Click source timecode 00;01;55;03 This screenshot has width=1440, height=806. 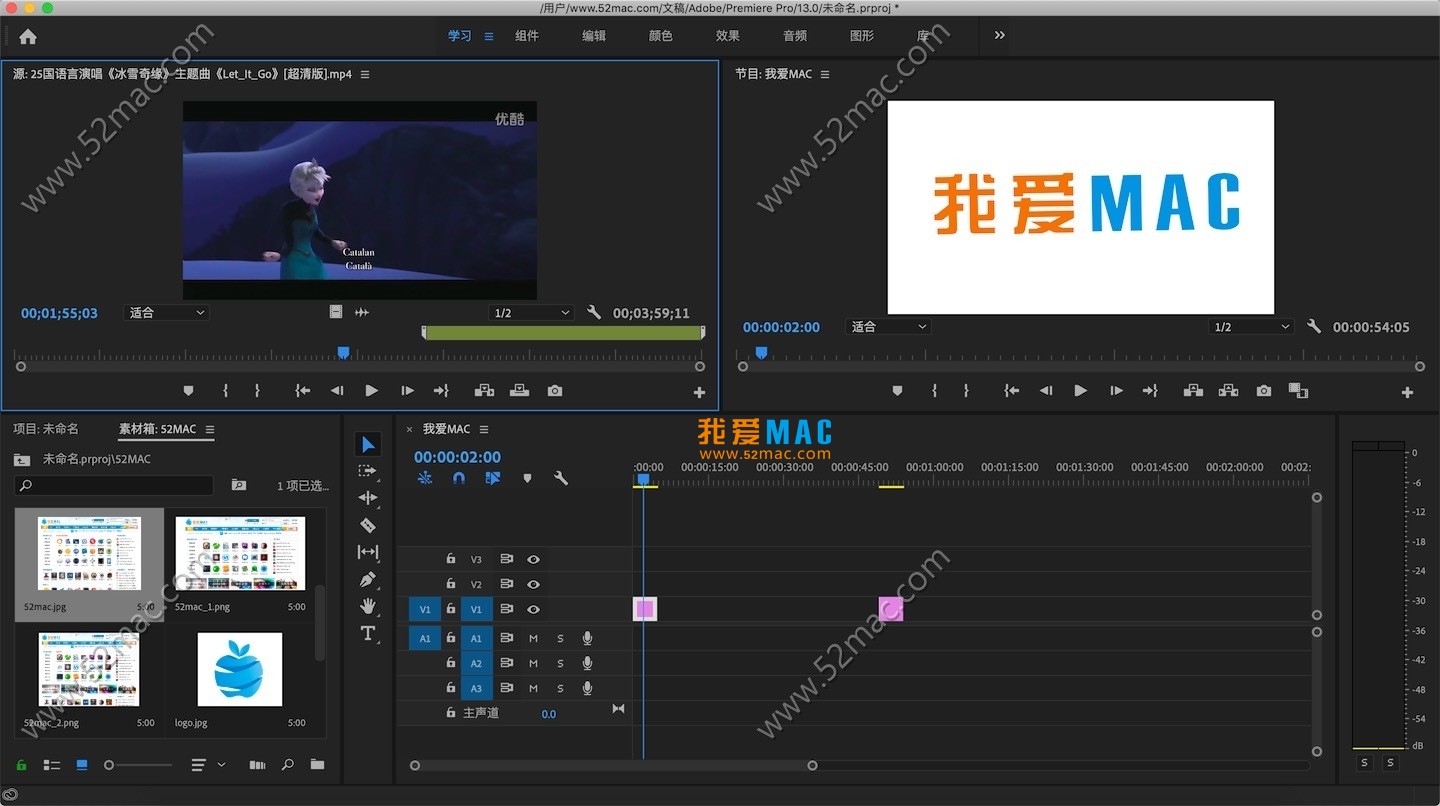pos(60,313)
